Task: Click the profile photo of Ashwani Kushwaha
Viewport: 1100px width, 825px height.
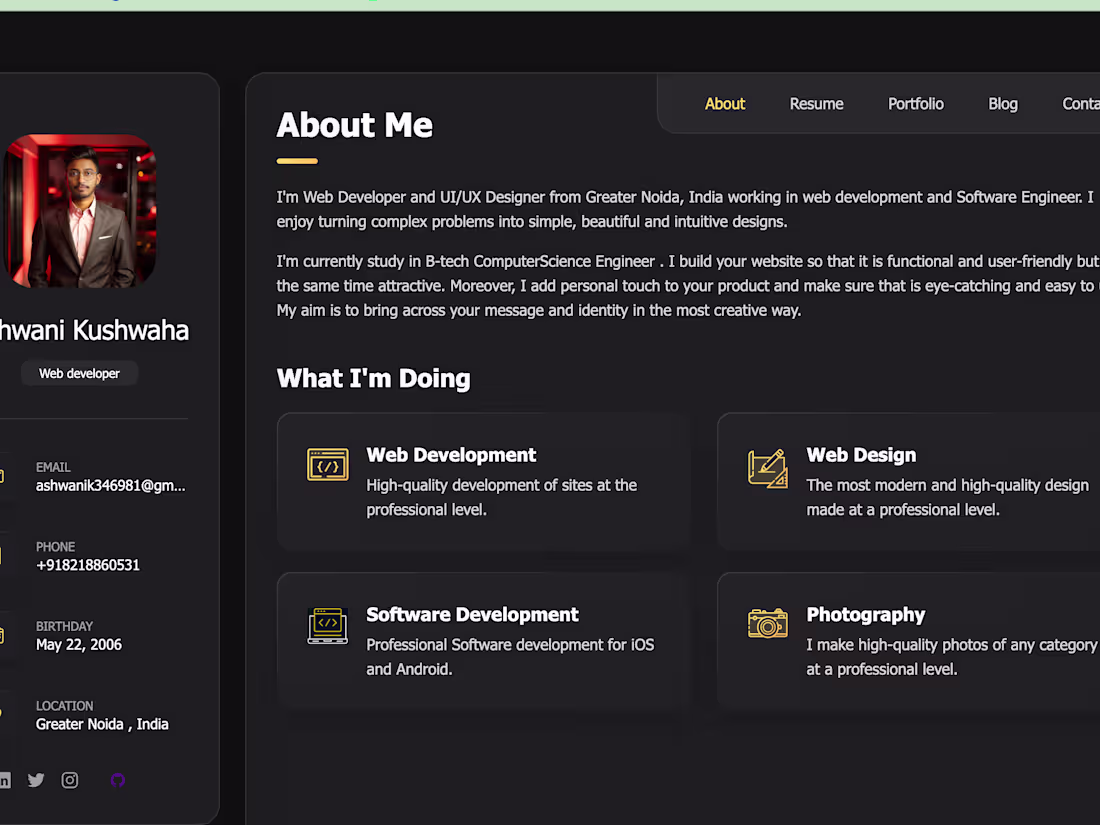Action: point(80,212)
